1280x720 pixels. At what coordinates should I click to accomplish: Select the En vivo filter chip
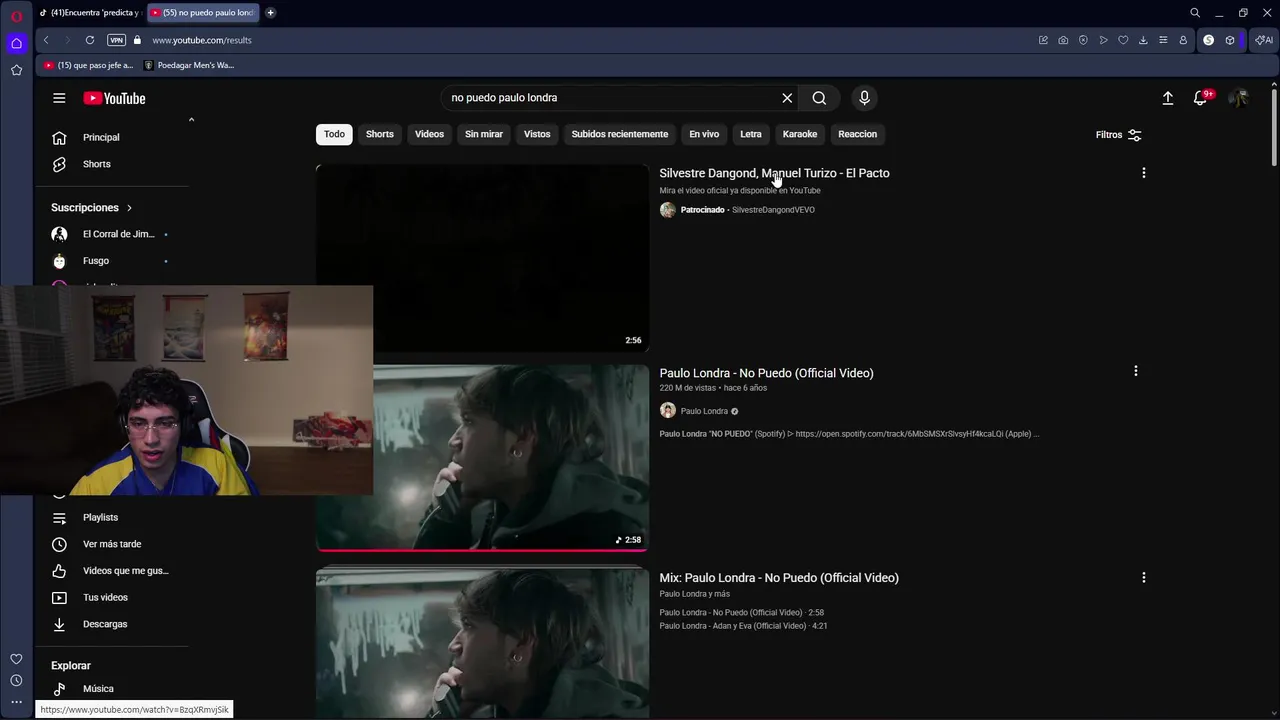(x=704, y=134)
